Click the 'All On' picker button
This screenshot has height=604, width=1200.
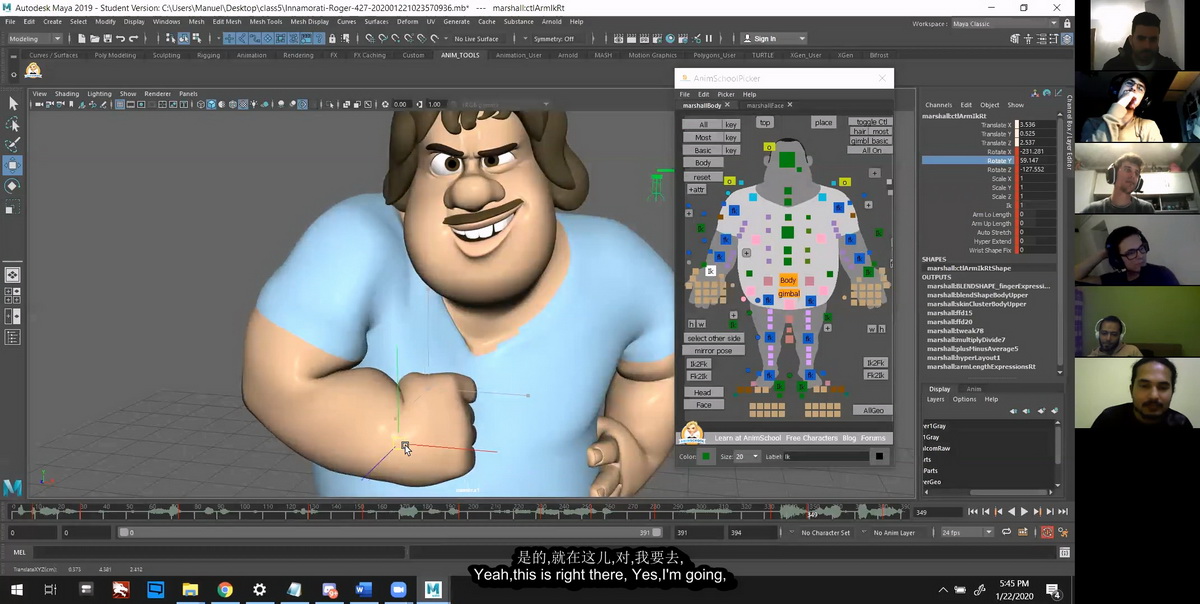coord(872,151)
